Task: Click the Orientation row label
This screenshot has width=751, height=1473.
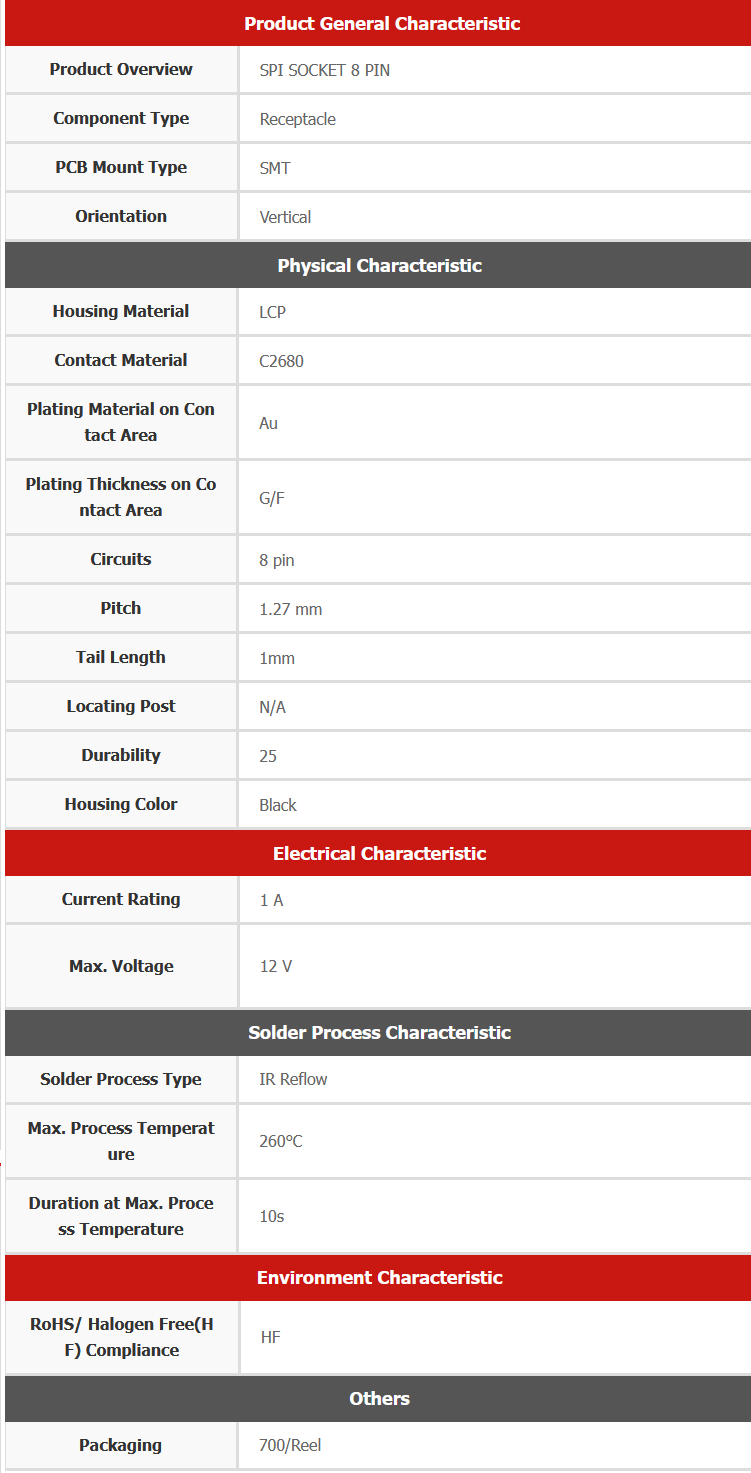Action: click(x=121, y=216)
